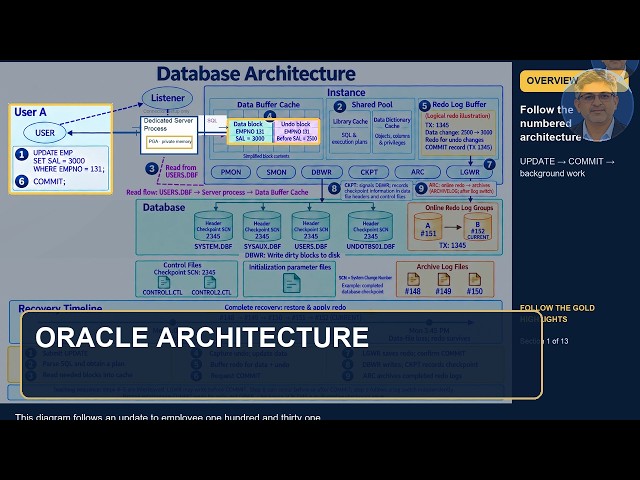
Task: Click the Instance heading
Action: point(346,93)
